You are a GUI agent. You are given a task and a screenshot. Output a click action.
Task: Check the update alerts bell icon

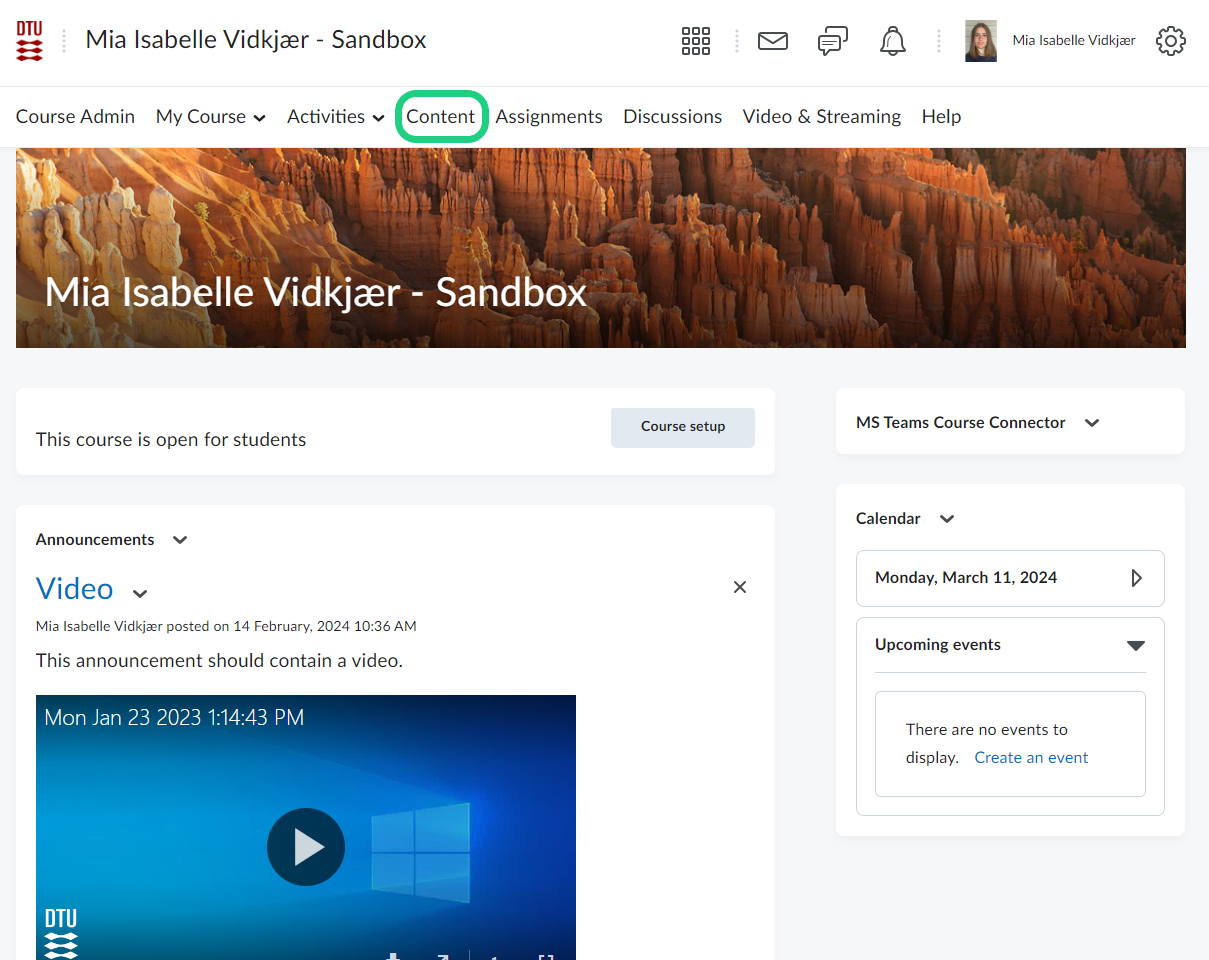892,41
